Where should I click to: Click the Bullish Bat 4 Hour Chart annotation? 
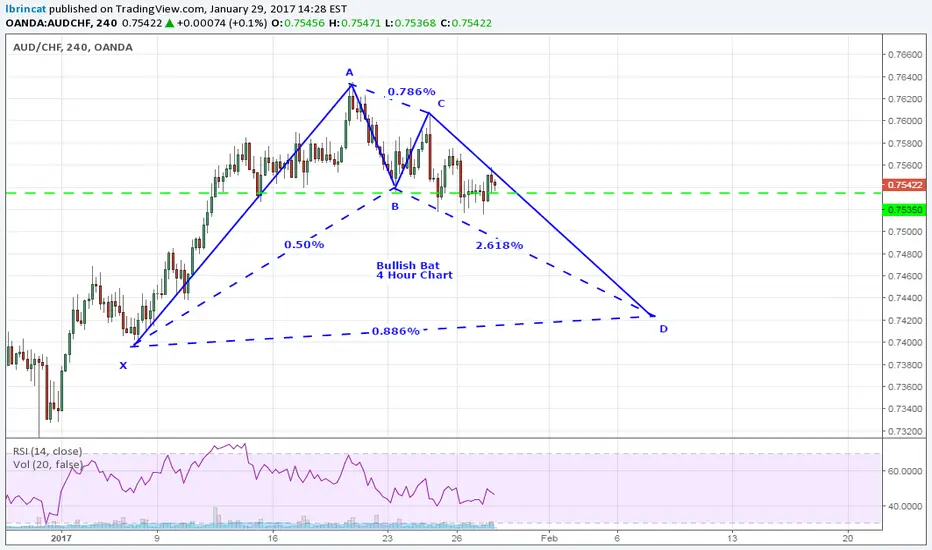[x=414, y=271]
